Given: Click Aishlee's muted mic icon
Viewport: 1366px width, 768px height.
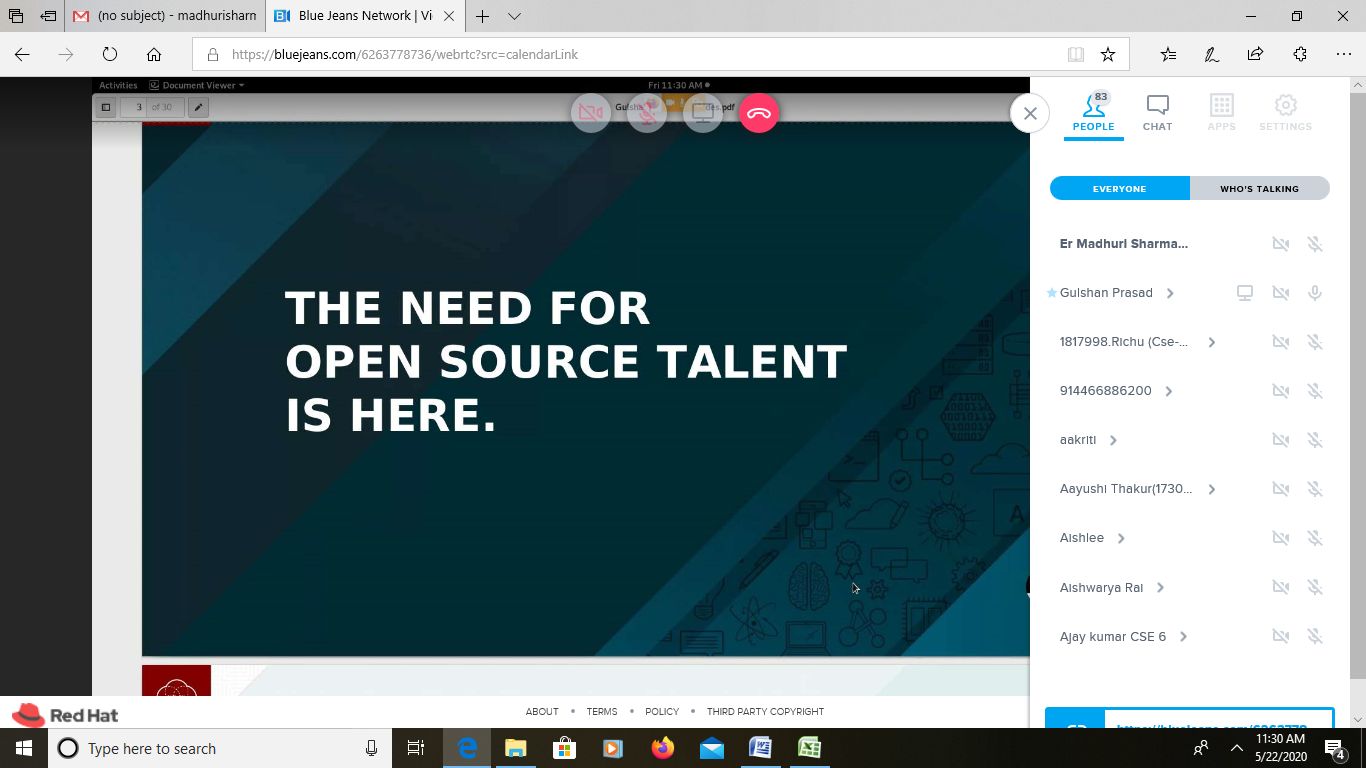Looking at the screenshot, I should pyautogui.click(x=1315, y=538).
